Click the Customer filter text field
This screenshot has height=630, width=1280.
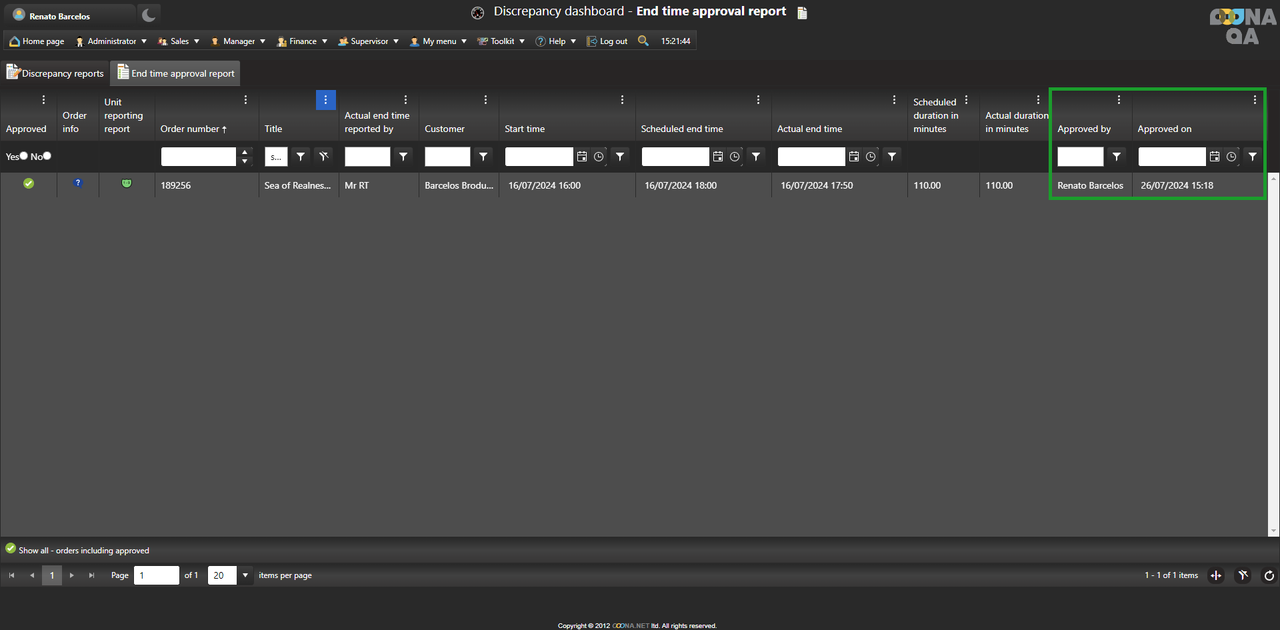point(447,157)
